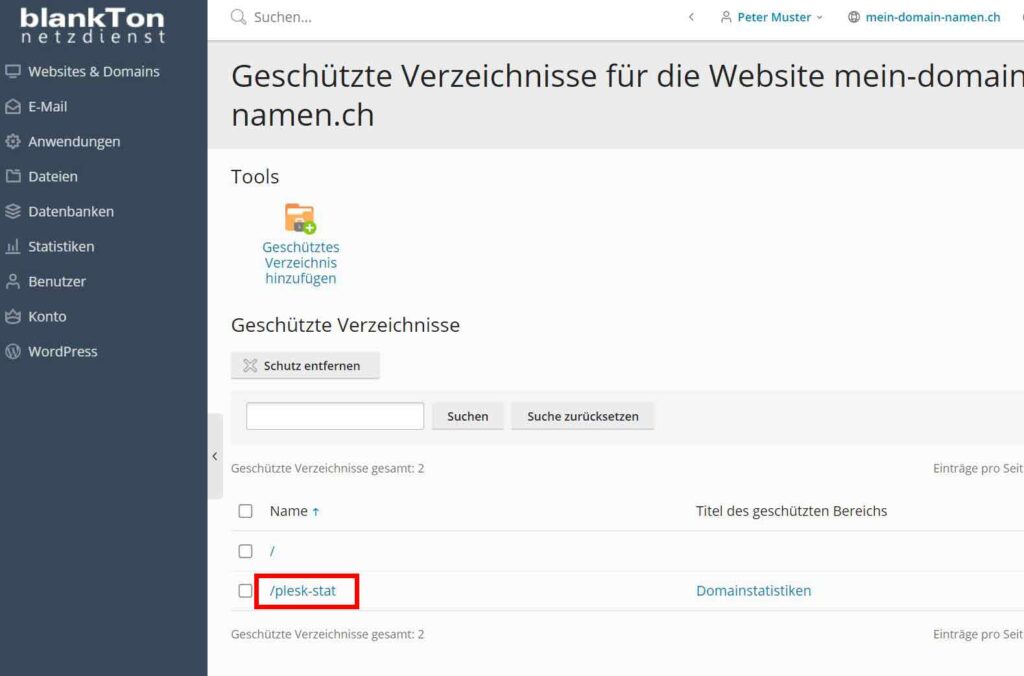Image resolution: width=1024 pixels, height=676 pixels.
Task: Click the Geschütztes Verzeichnis hinzufügen folder icon
Action: pos(300,218)
